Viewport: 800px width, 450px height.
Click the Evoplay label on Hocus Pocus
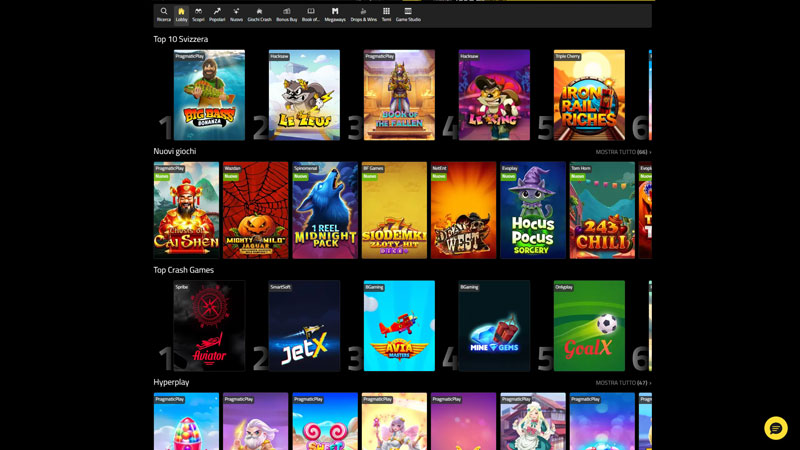pos(510,168)
